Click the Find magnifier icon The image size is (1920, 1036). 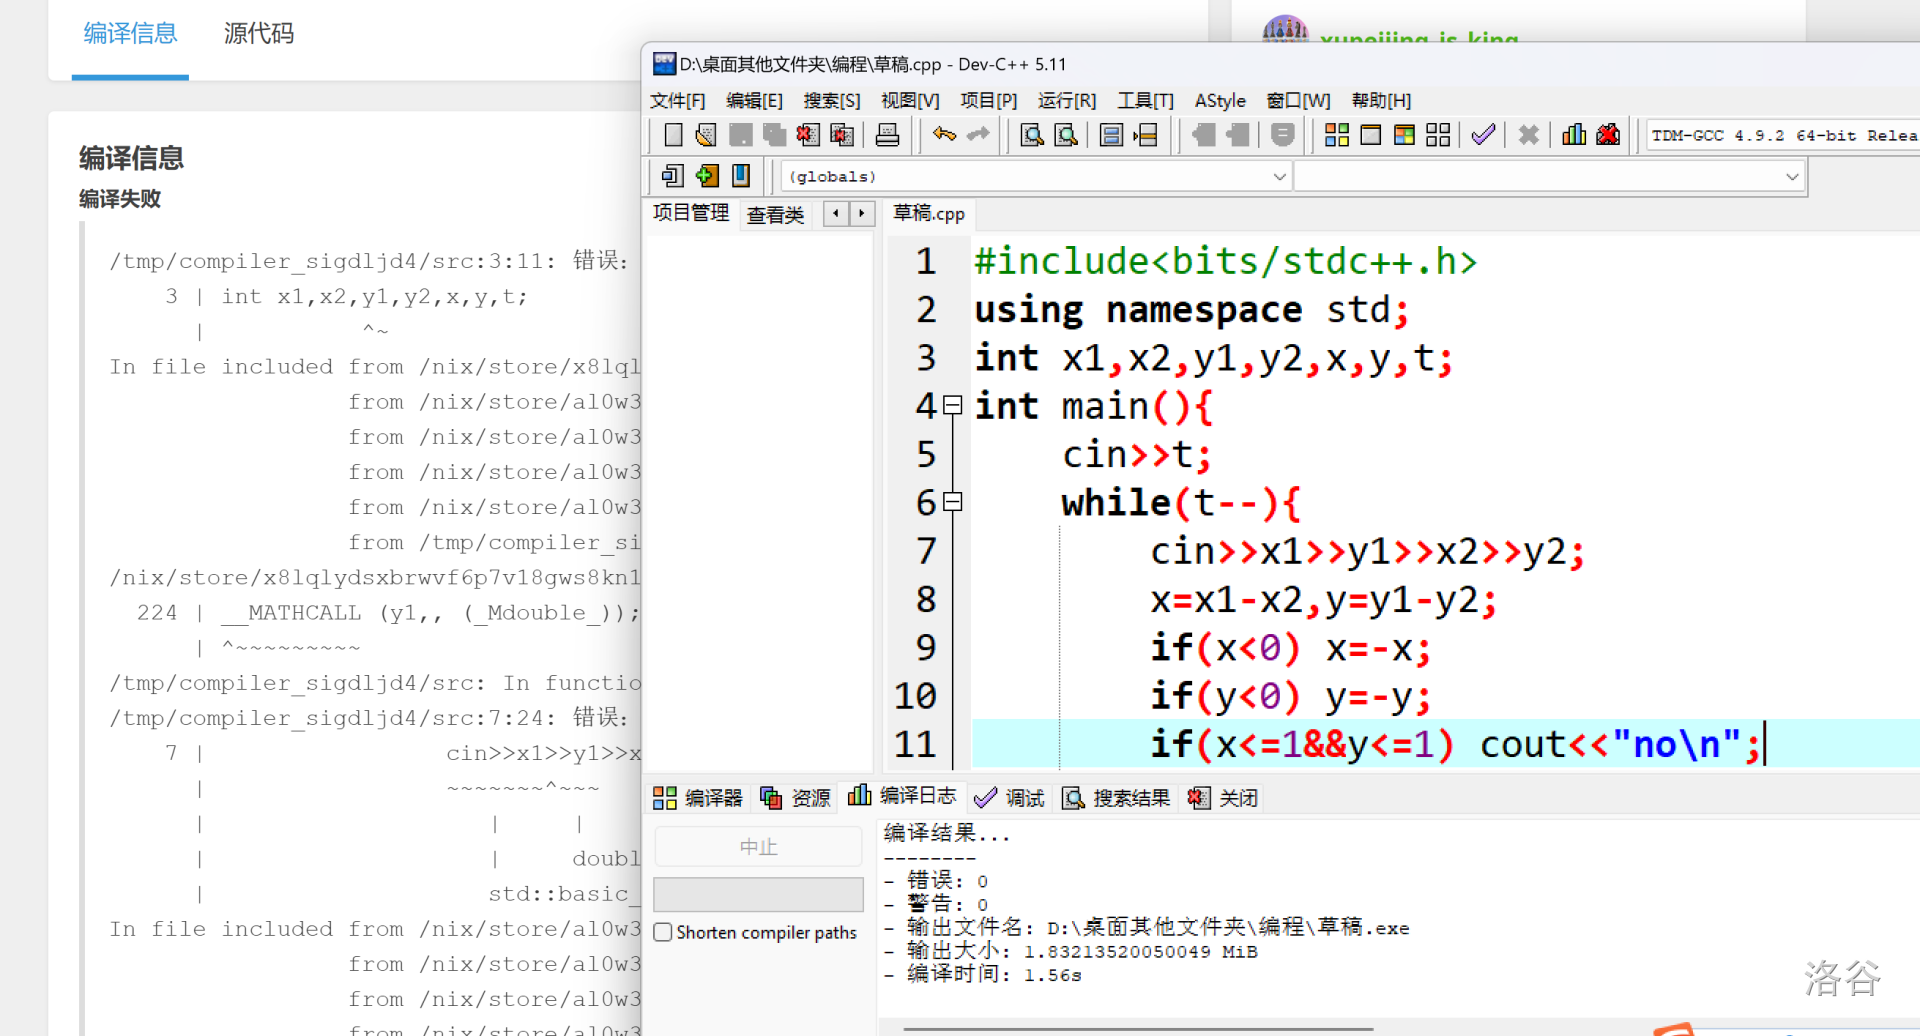pos(1031,135)
